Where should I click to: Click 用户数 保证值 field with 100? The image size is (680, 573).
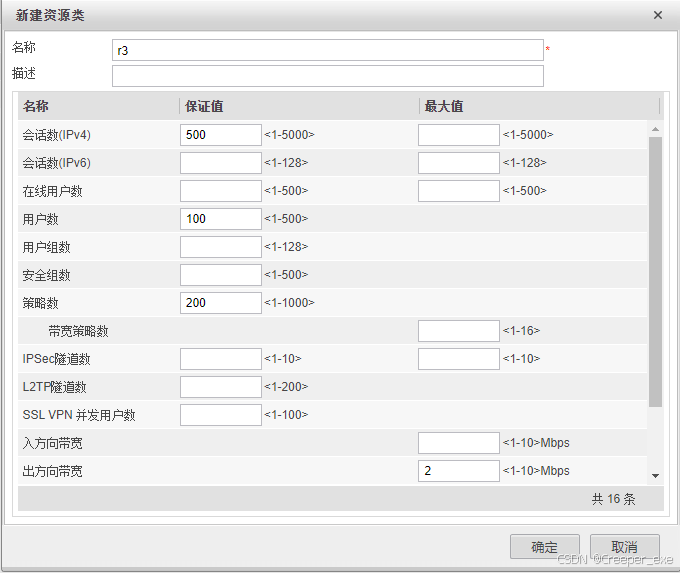(221, 219)
